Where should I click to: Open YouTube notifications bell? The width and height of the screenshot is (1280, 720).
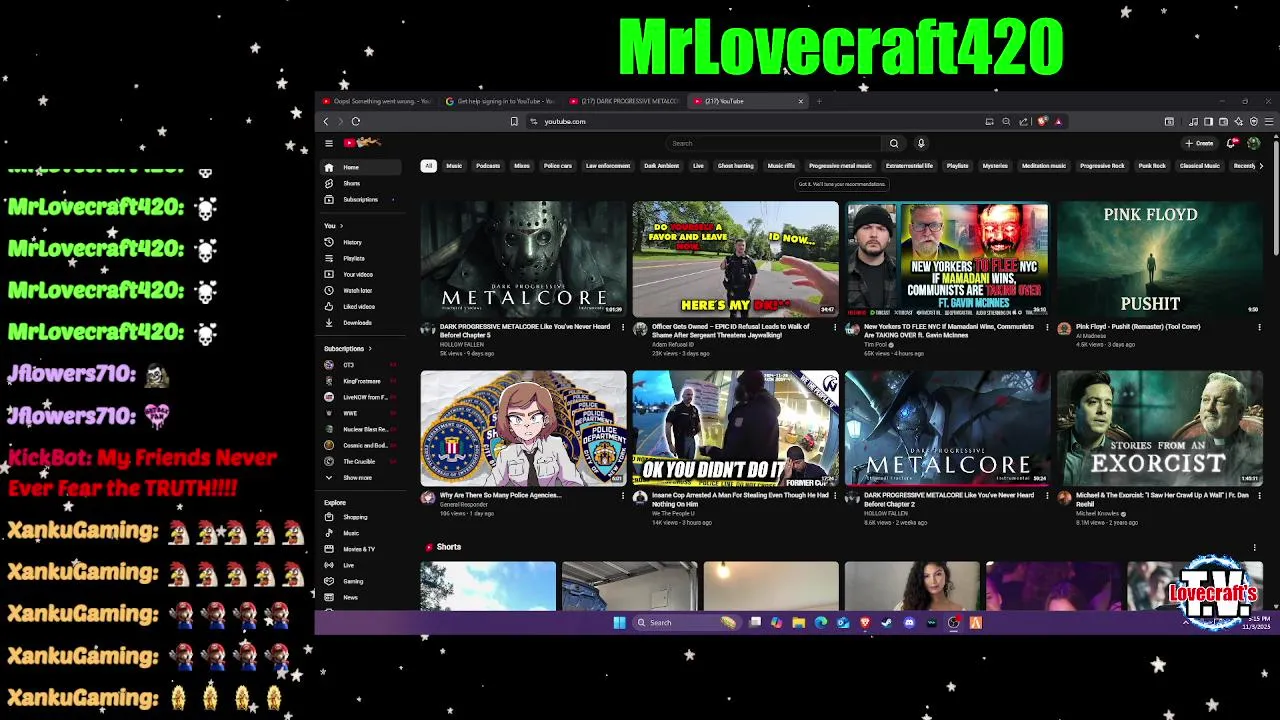[1231, 143]
